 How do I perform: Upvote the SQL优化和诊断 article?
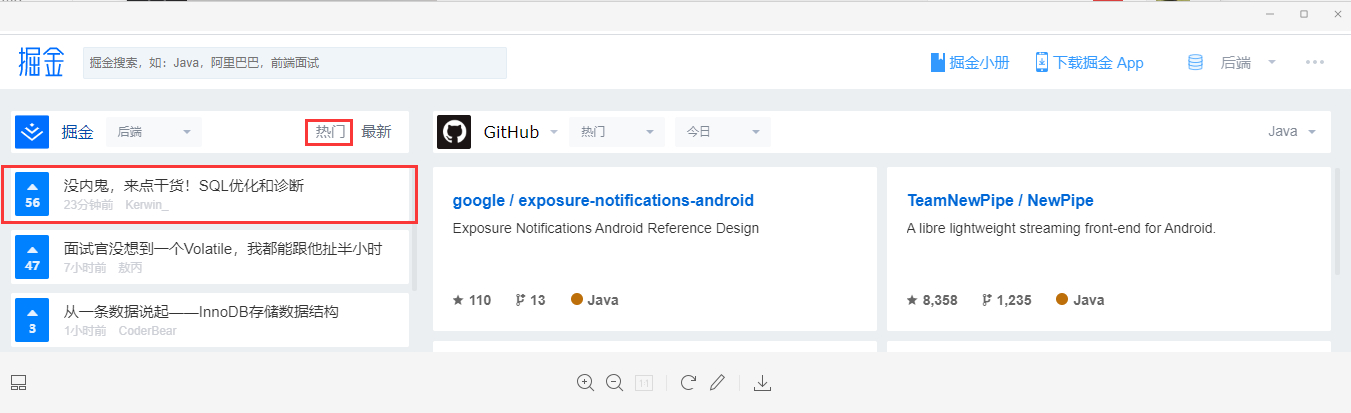click(x=33, y=194)
